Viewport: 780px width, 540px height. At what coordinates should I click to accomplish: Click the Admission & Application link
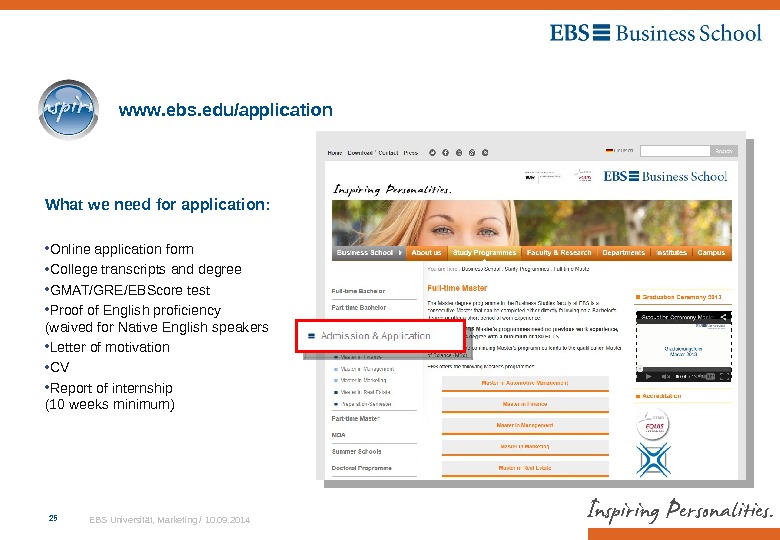376,336
